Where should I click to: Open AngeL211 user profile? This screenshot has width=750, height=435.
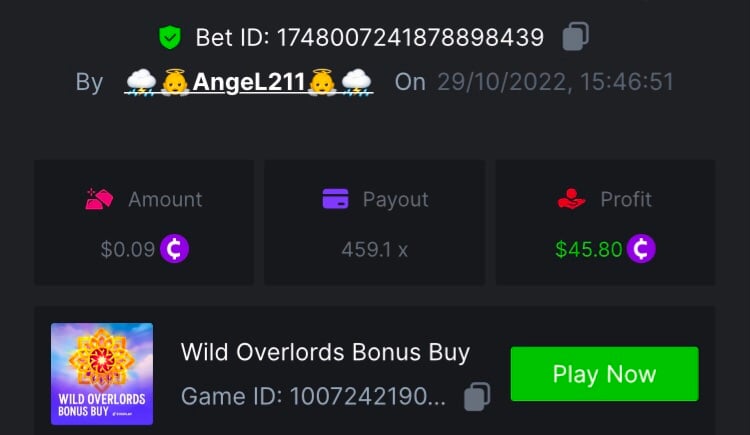249,82
